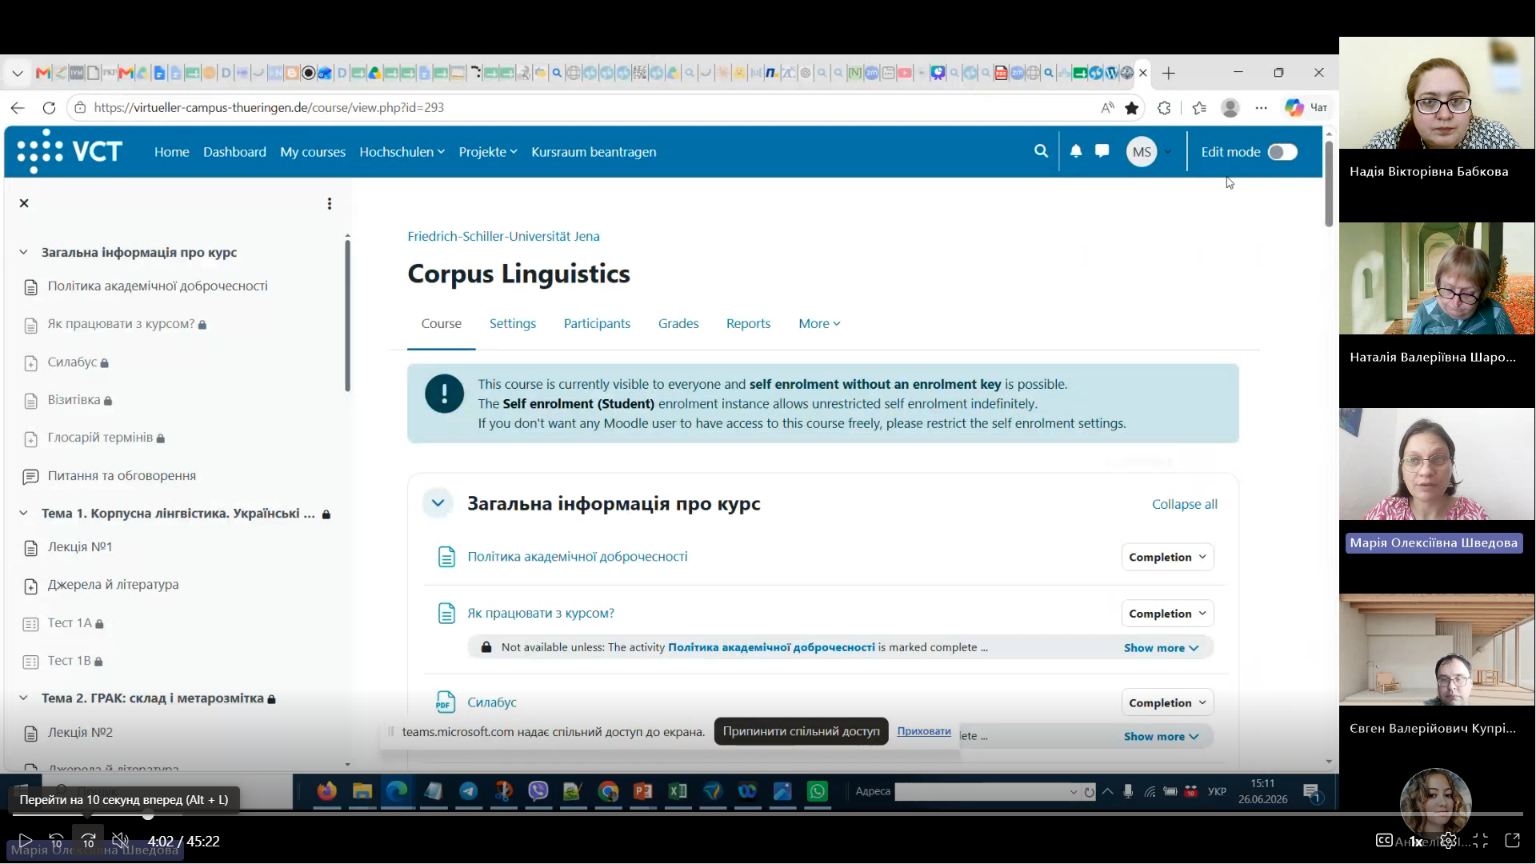Open the course index three-dot options menu

coord(329,203)
